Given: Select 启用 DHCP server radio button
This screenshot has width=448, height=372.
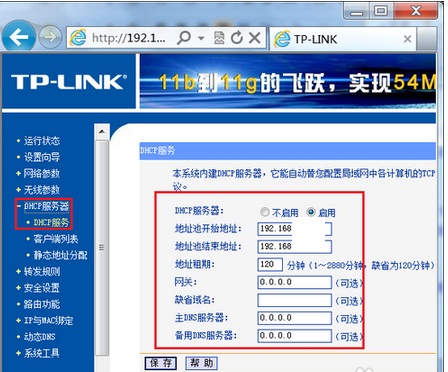Looking at the screenshot, I should (311, 212).
